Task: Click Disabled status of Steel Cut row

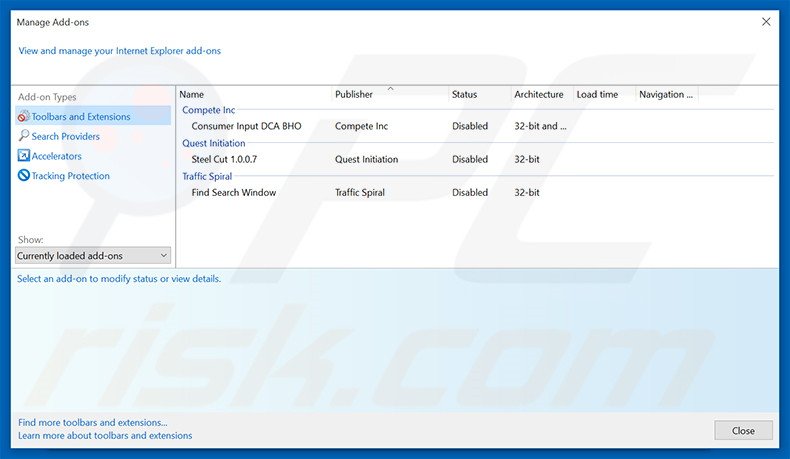Action: point(470,159)
